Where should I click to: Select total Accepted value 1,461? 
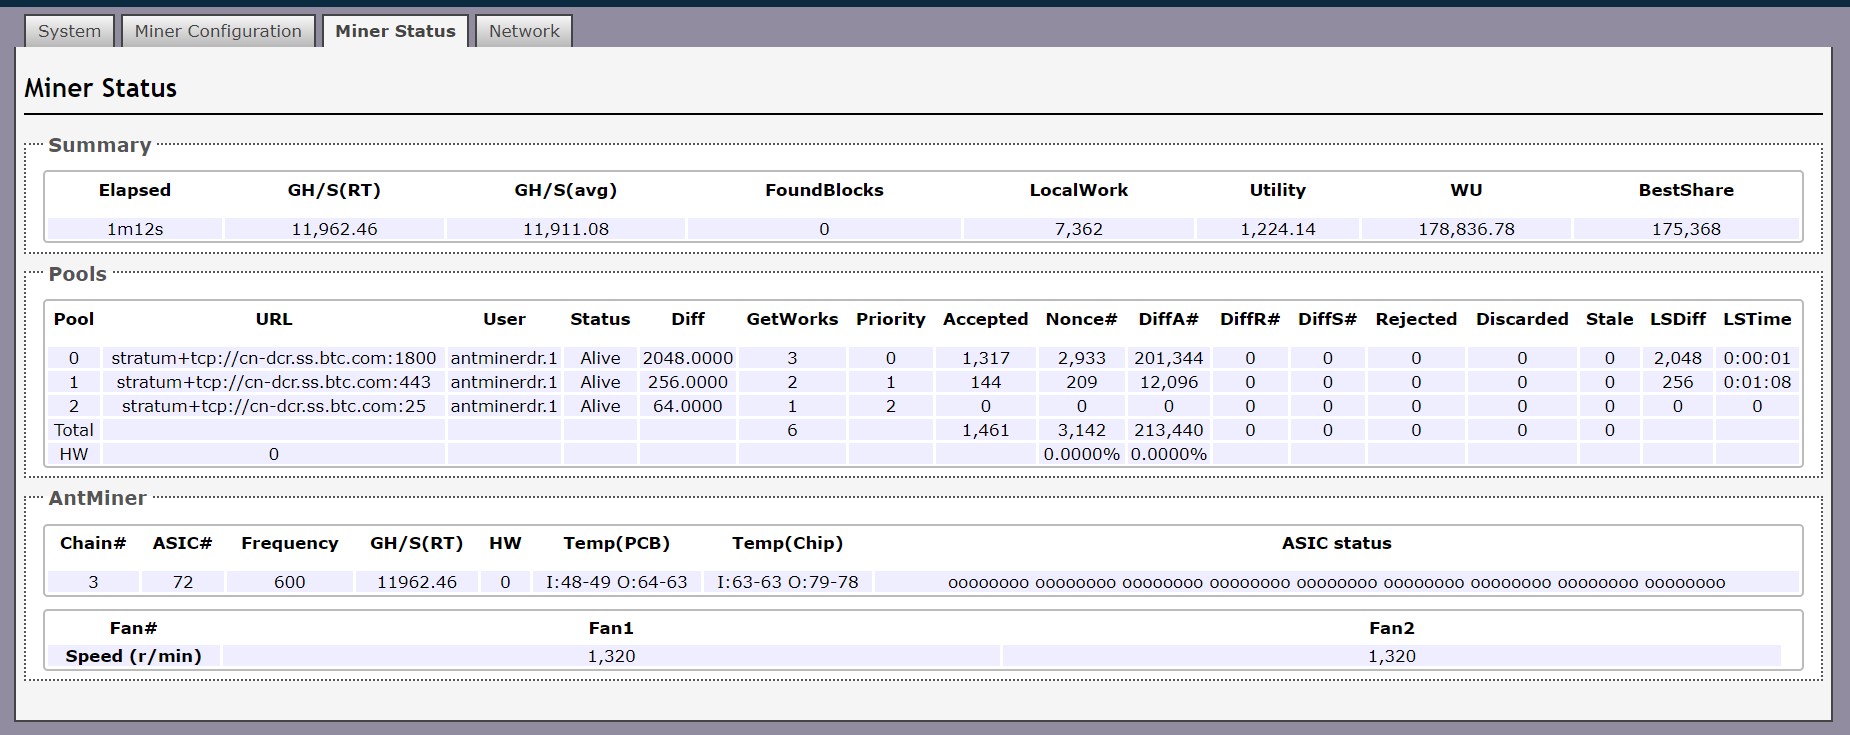pyautogui.click(x=986, y=430)
